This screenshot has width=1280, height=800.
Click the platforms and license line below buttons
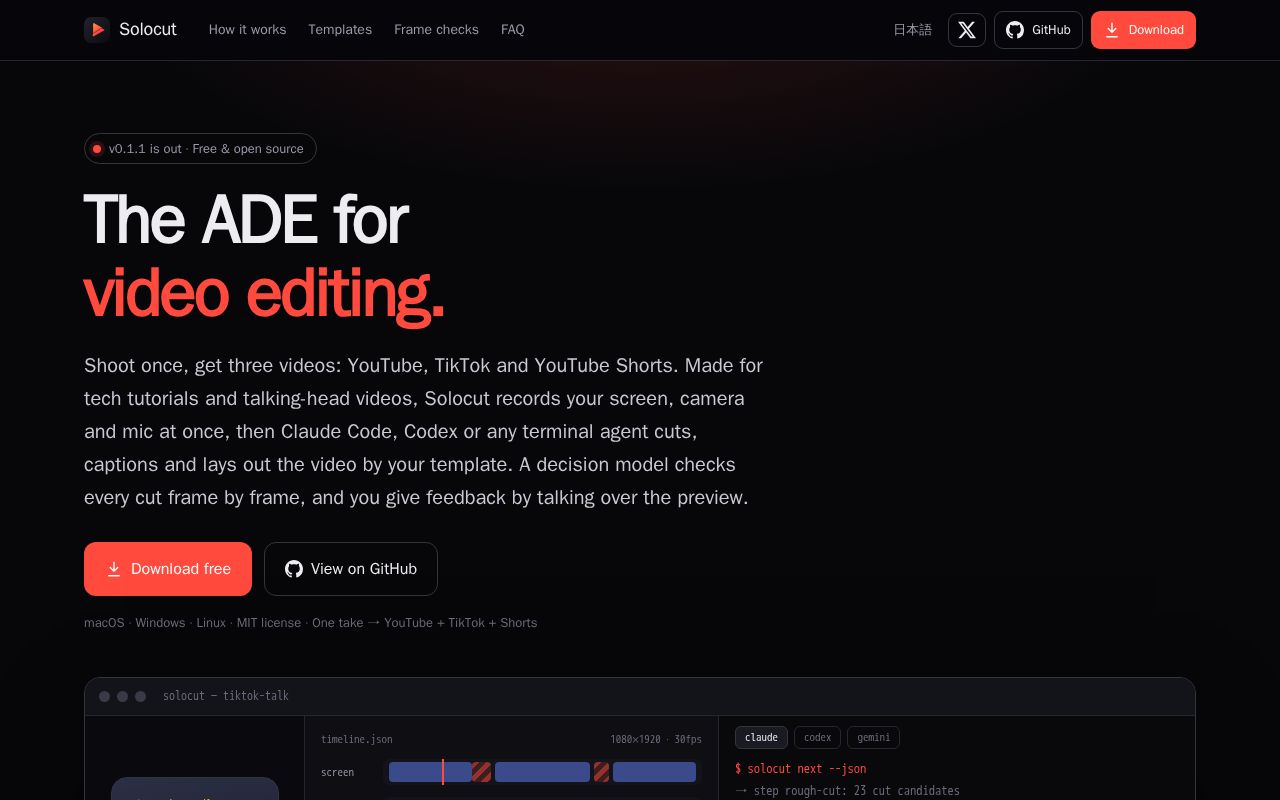point(311,623)
